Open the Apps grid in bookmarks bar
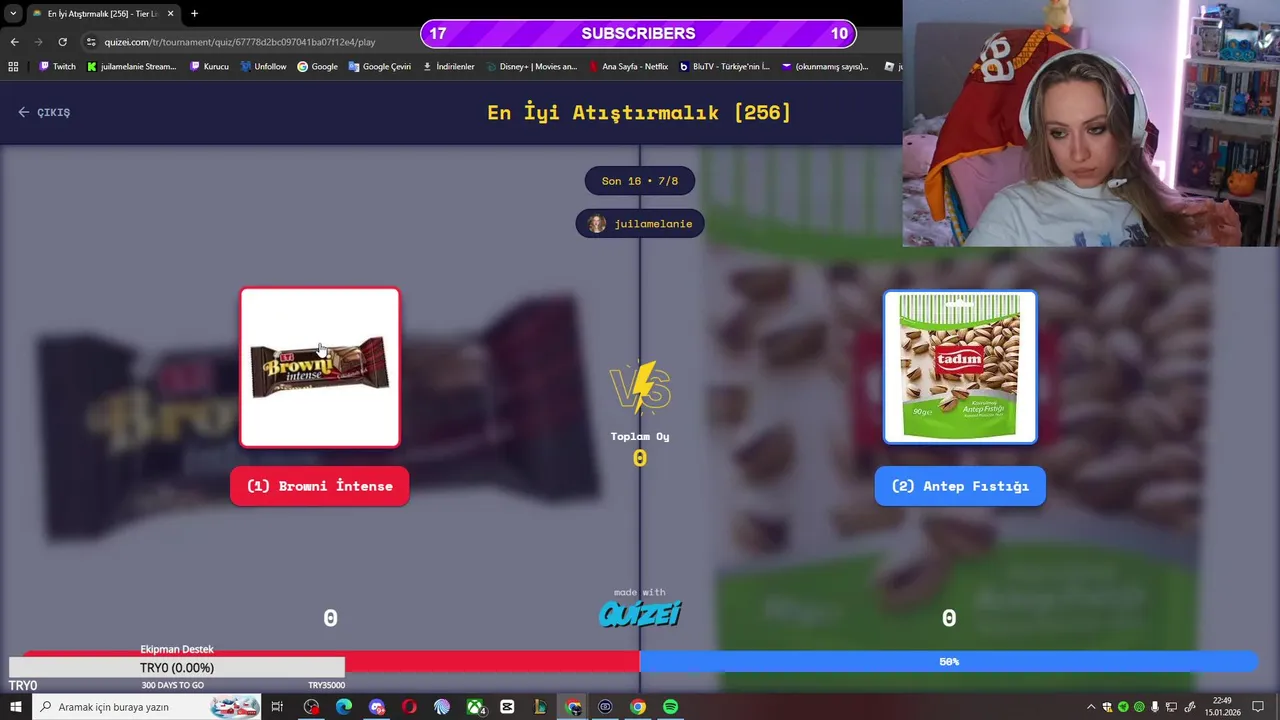The image size is (1280, 720). (x=13, y=67)
